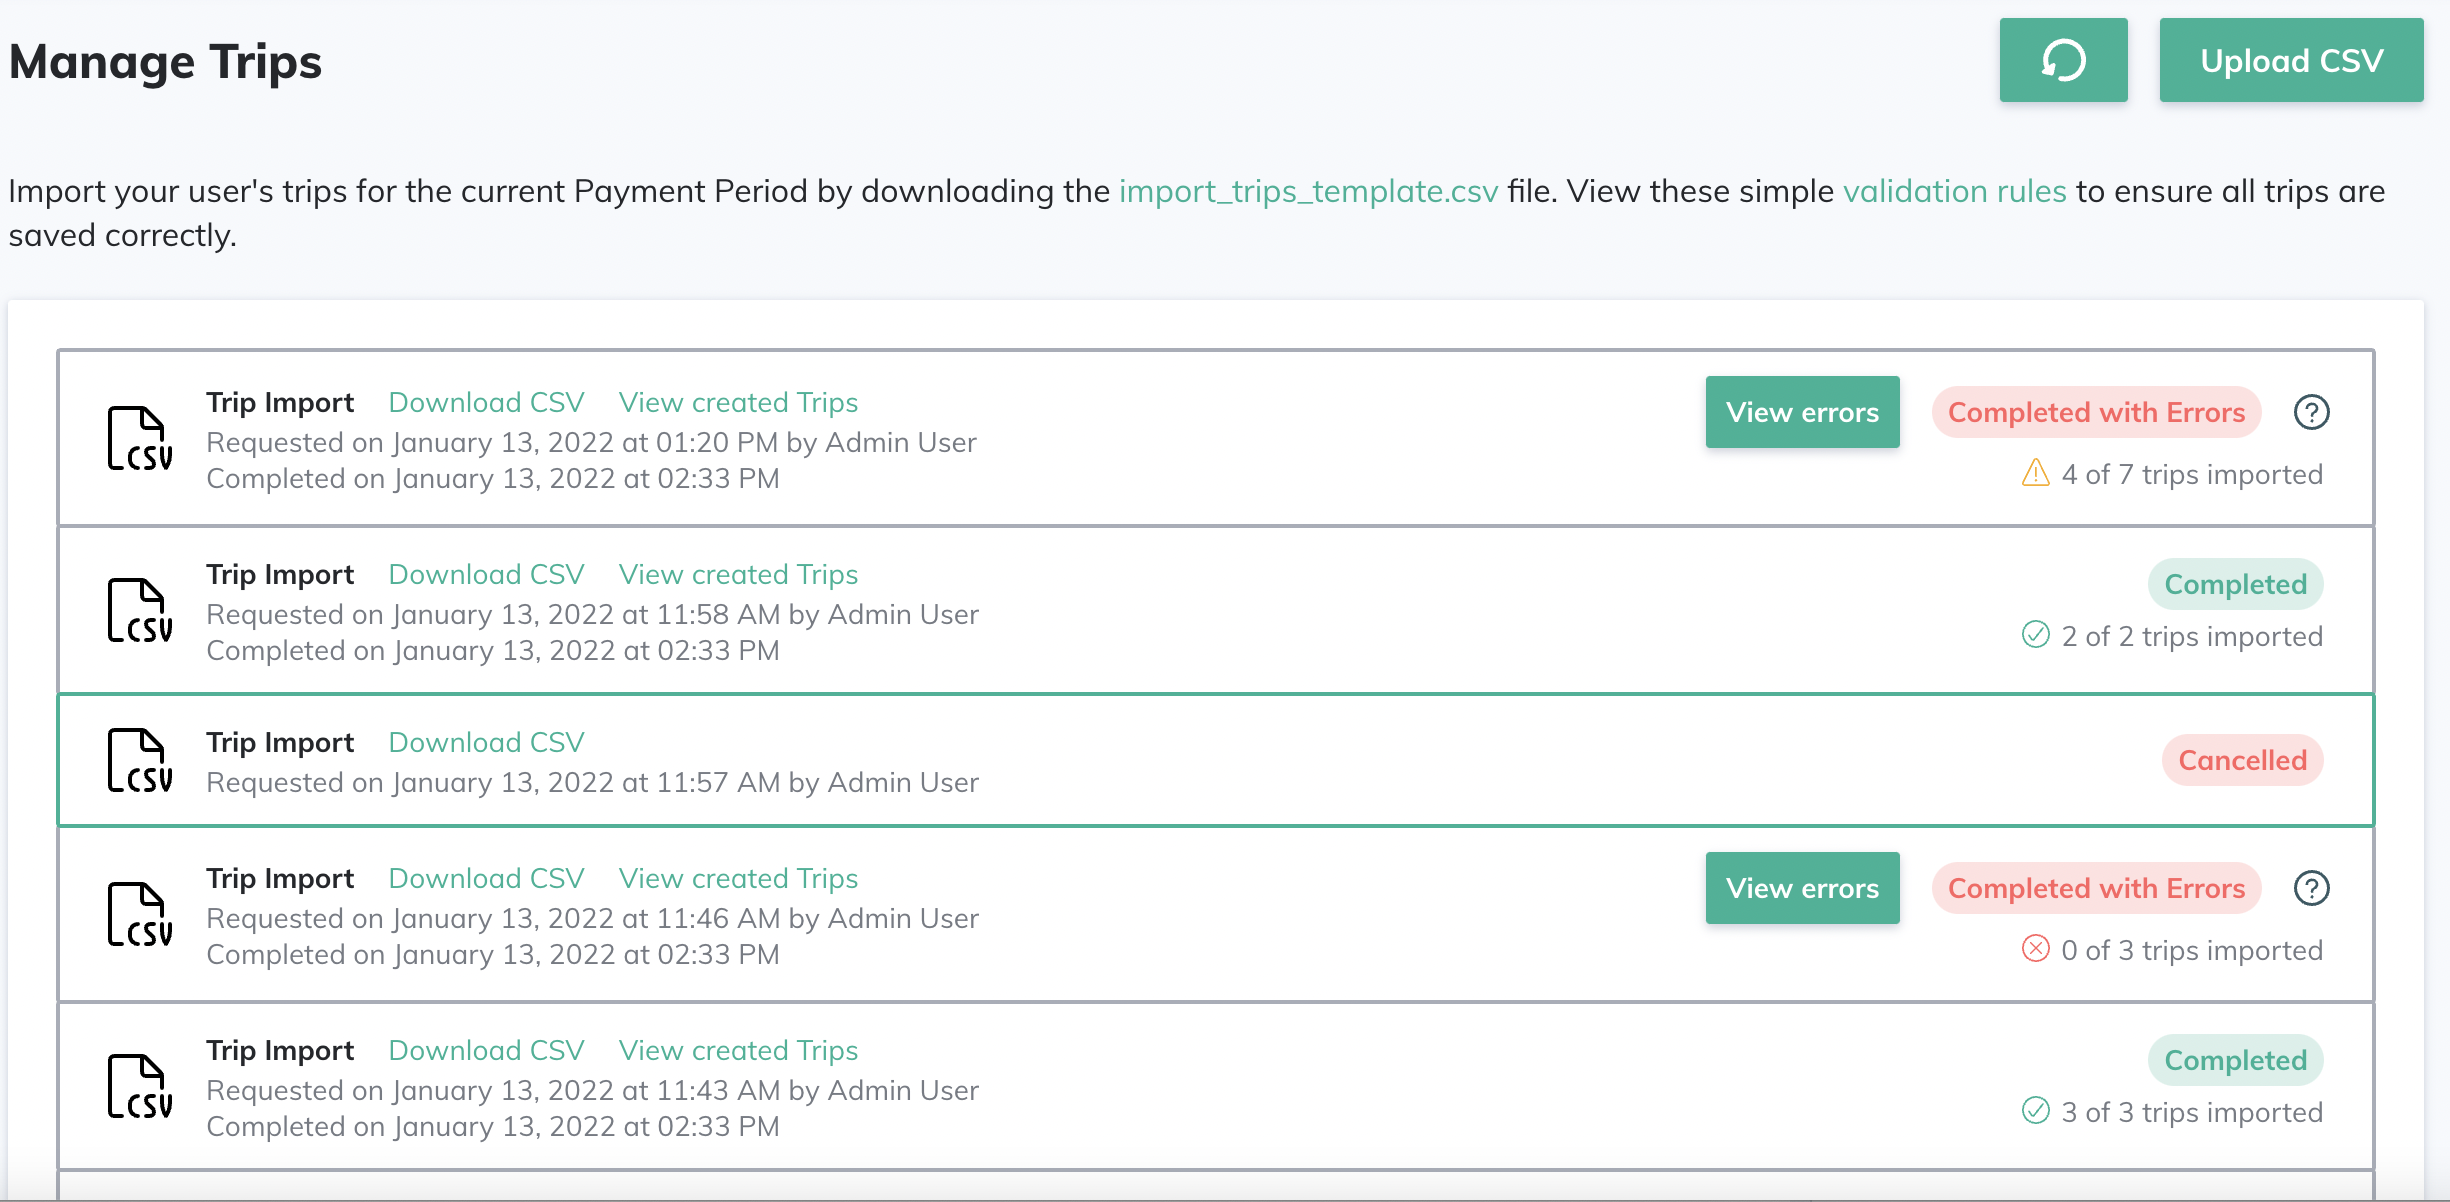Download CSV for the 11:43 AM import
The height and width of the screenshot is (1202, 2450).
point(486,1050)
